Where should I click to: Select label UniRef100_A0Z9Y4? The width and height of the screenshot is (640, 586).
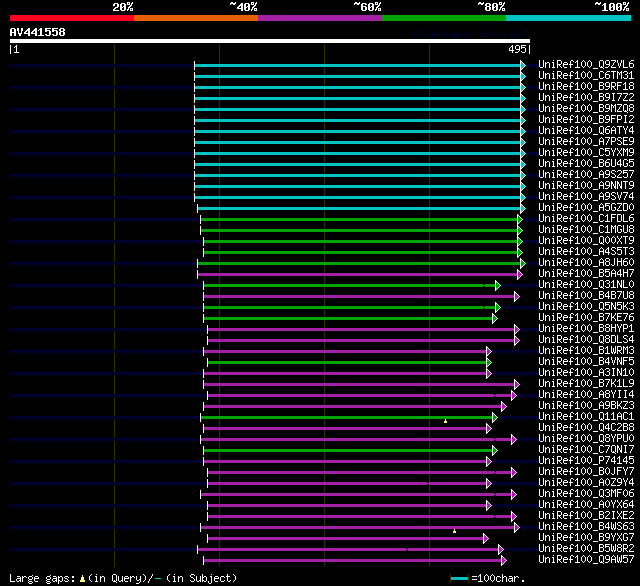(x=586, y=483)
